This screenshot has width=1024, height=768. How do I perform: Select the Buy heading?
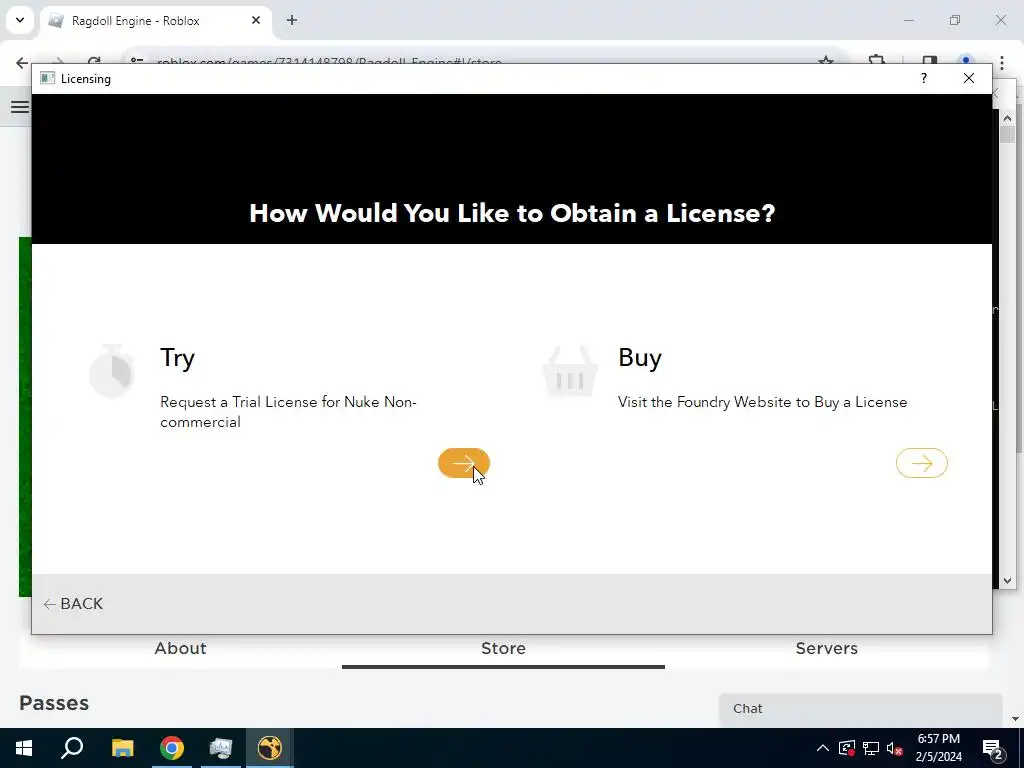click(640, 358)
